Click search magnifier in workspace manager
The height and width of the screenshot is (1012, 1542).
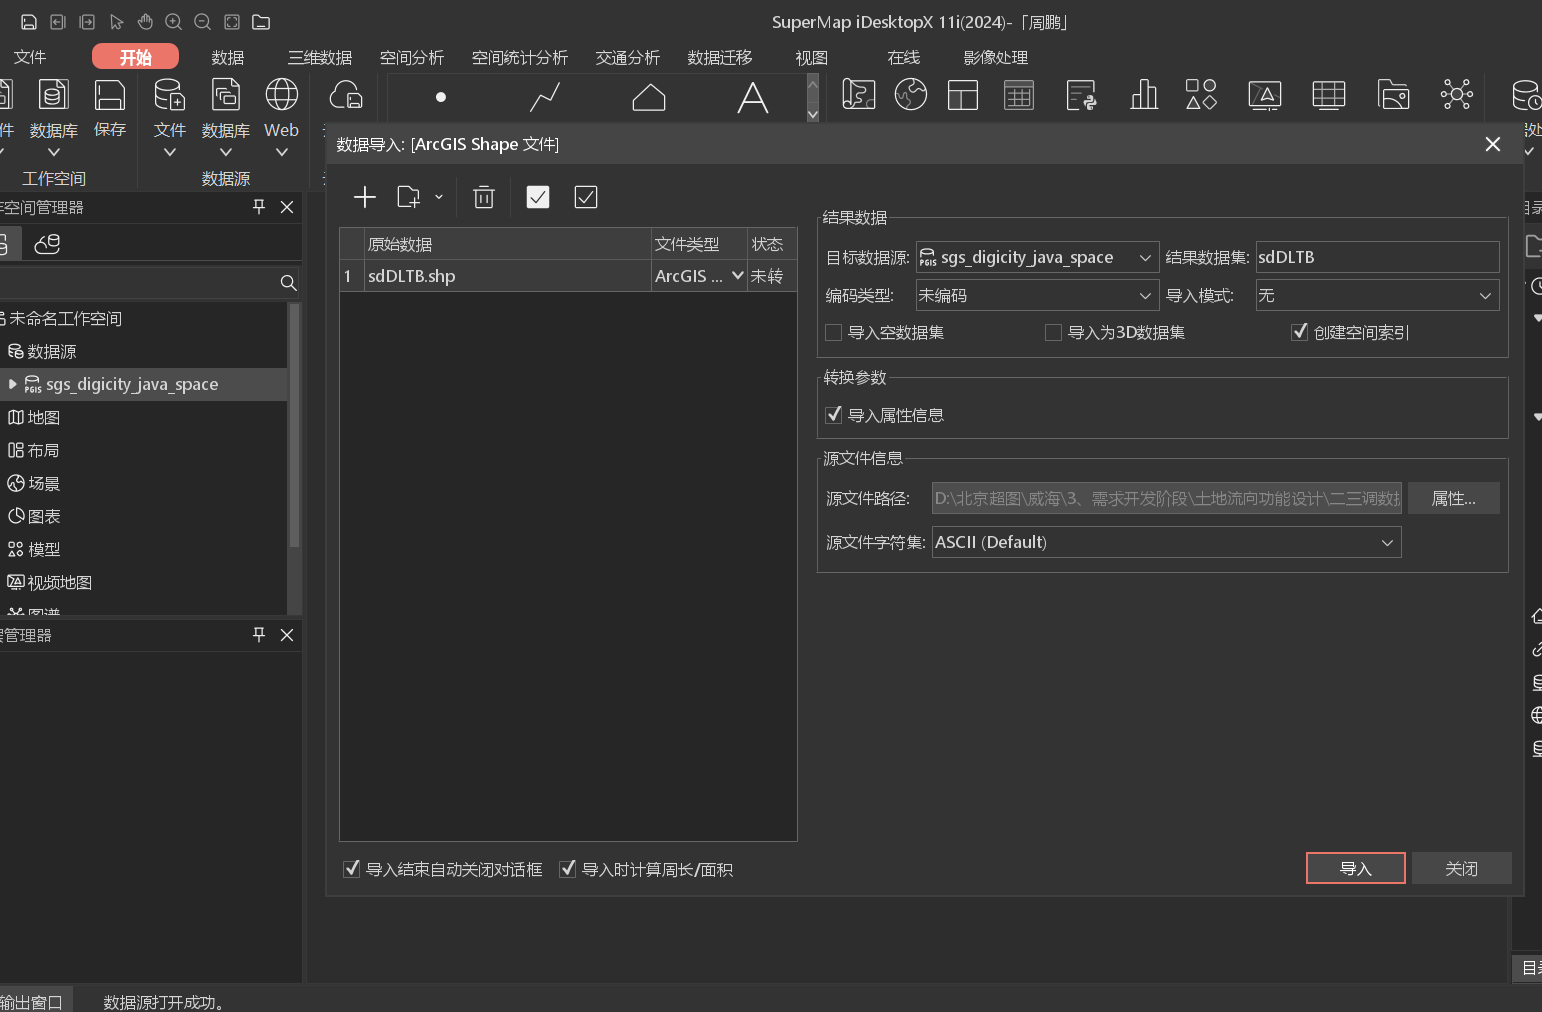point(288,283)
